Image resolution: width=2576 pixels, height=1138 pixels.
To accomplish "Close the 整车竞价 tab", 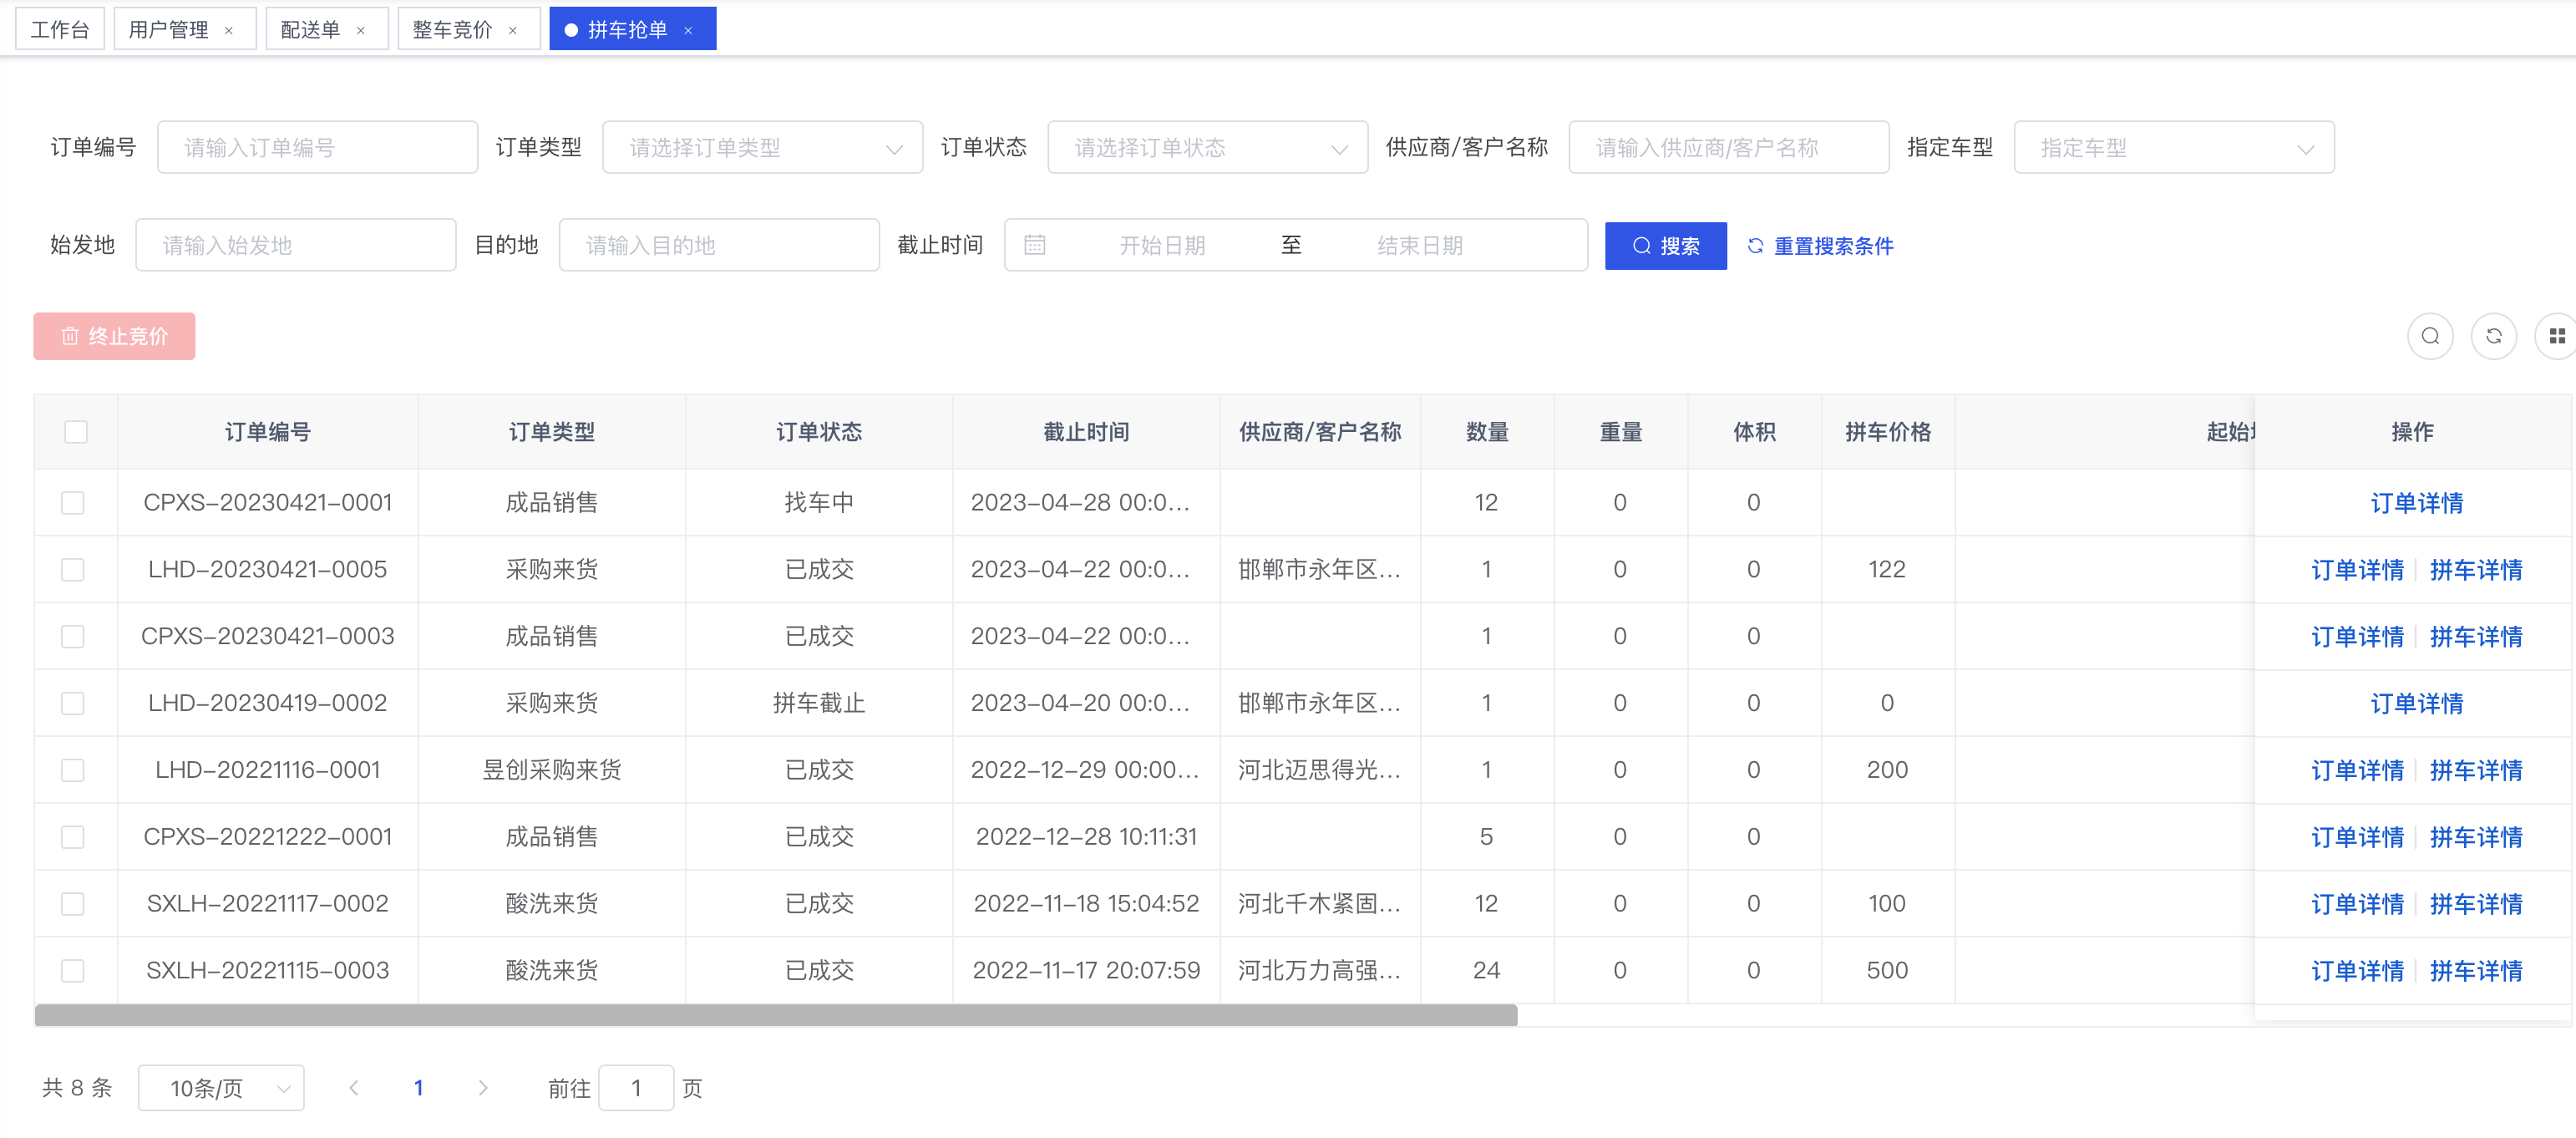I will coord(513,30).
